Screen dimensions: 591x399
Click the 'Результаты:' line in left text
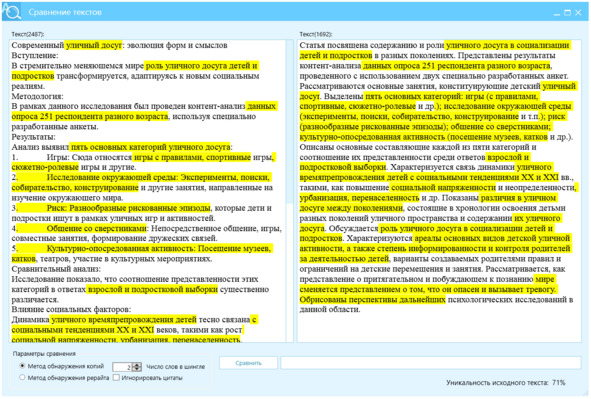33,137
